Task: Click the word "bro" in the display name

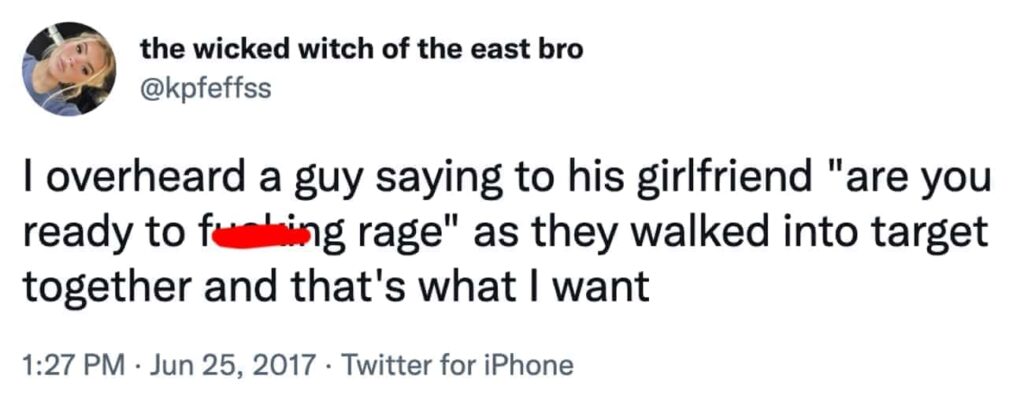Action: [560, 49]
